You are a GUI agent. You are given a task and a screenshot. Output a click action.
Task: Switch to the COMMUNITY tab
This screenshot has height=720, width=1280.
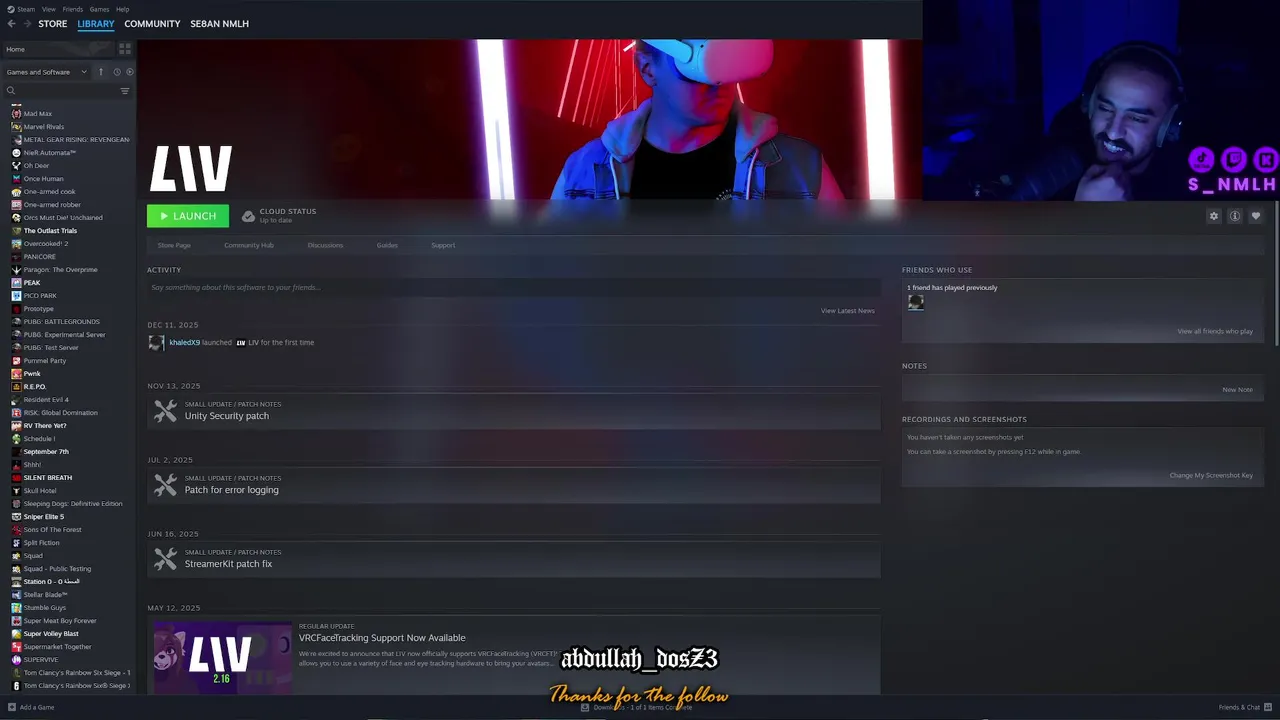click(x=152, y=23)
